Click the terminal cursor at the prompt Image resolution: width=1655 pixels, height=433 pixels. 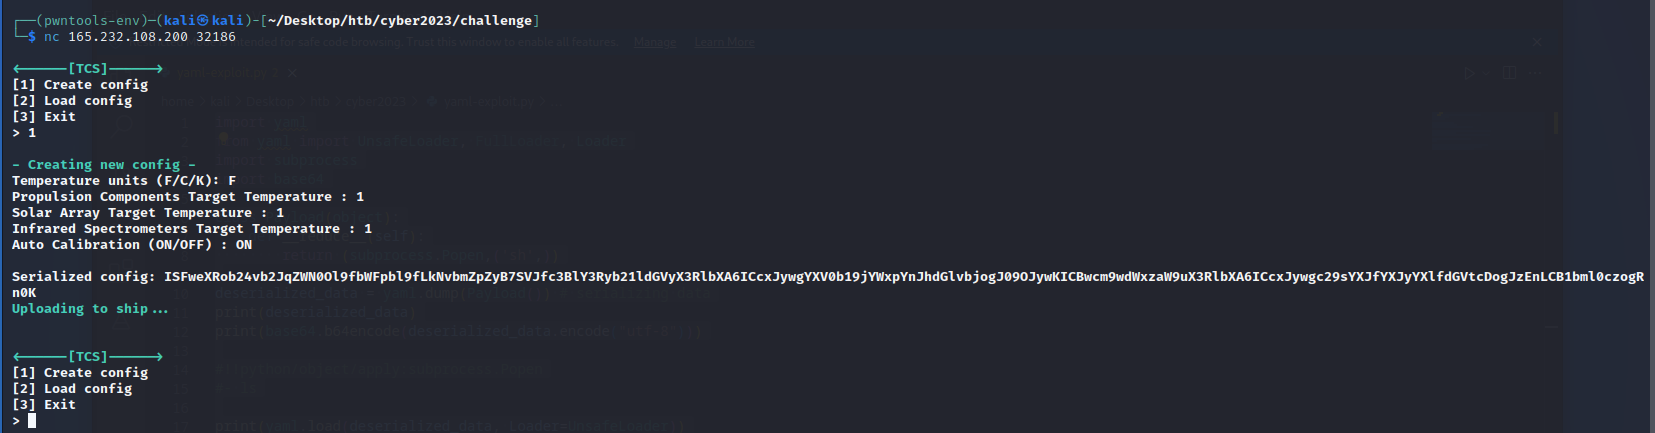[x=32, y=421]
